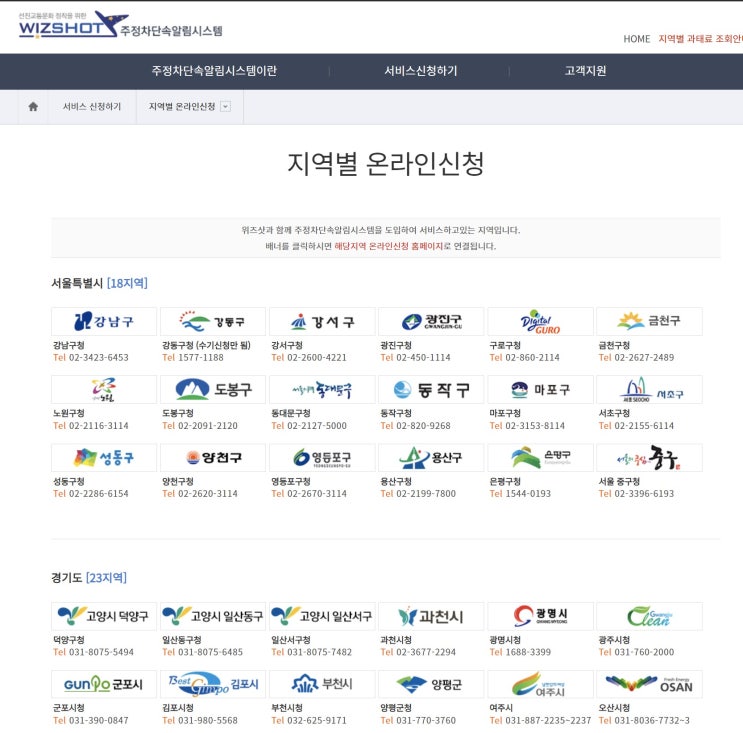This screenshot has height=733, width=743.
Task: Open 양평군 banner
Action: point(431,684)
